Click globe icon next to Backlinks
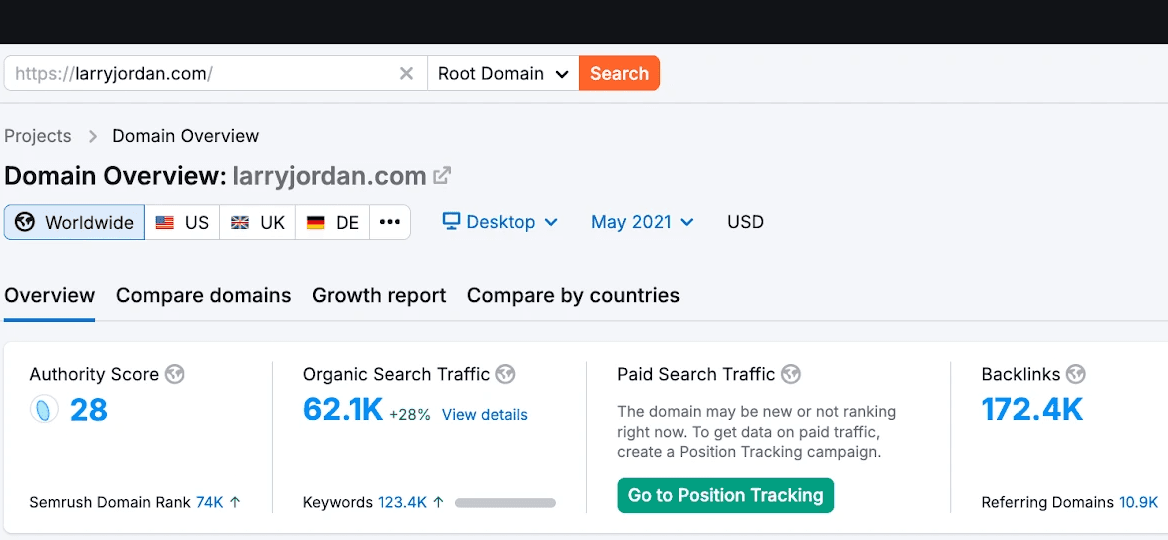1168x540 pixels. tap(1076, 374)
